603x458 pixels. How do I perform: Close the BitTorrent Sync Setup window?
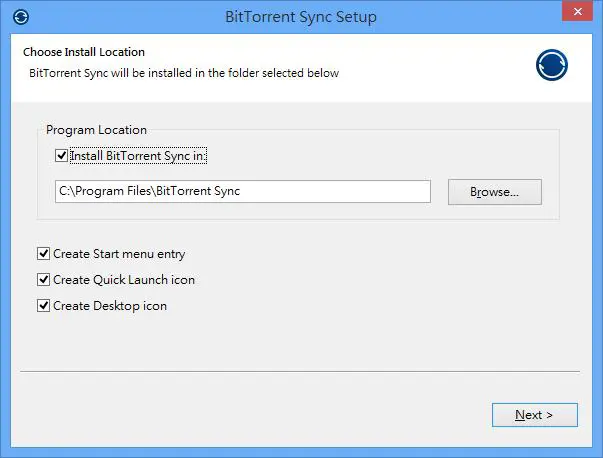577,12
